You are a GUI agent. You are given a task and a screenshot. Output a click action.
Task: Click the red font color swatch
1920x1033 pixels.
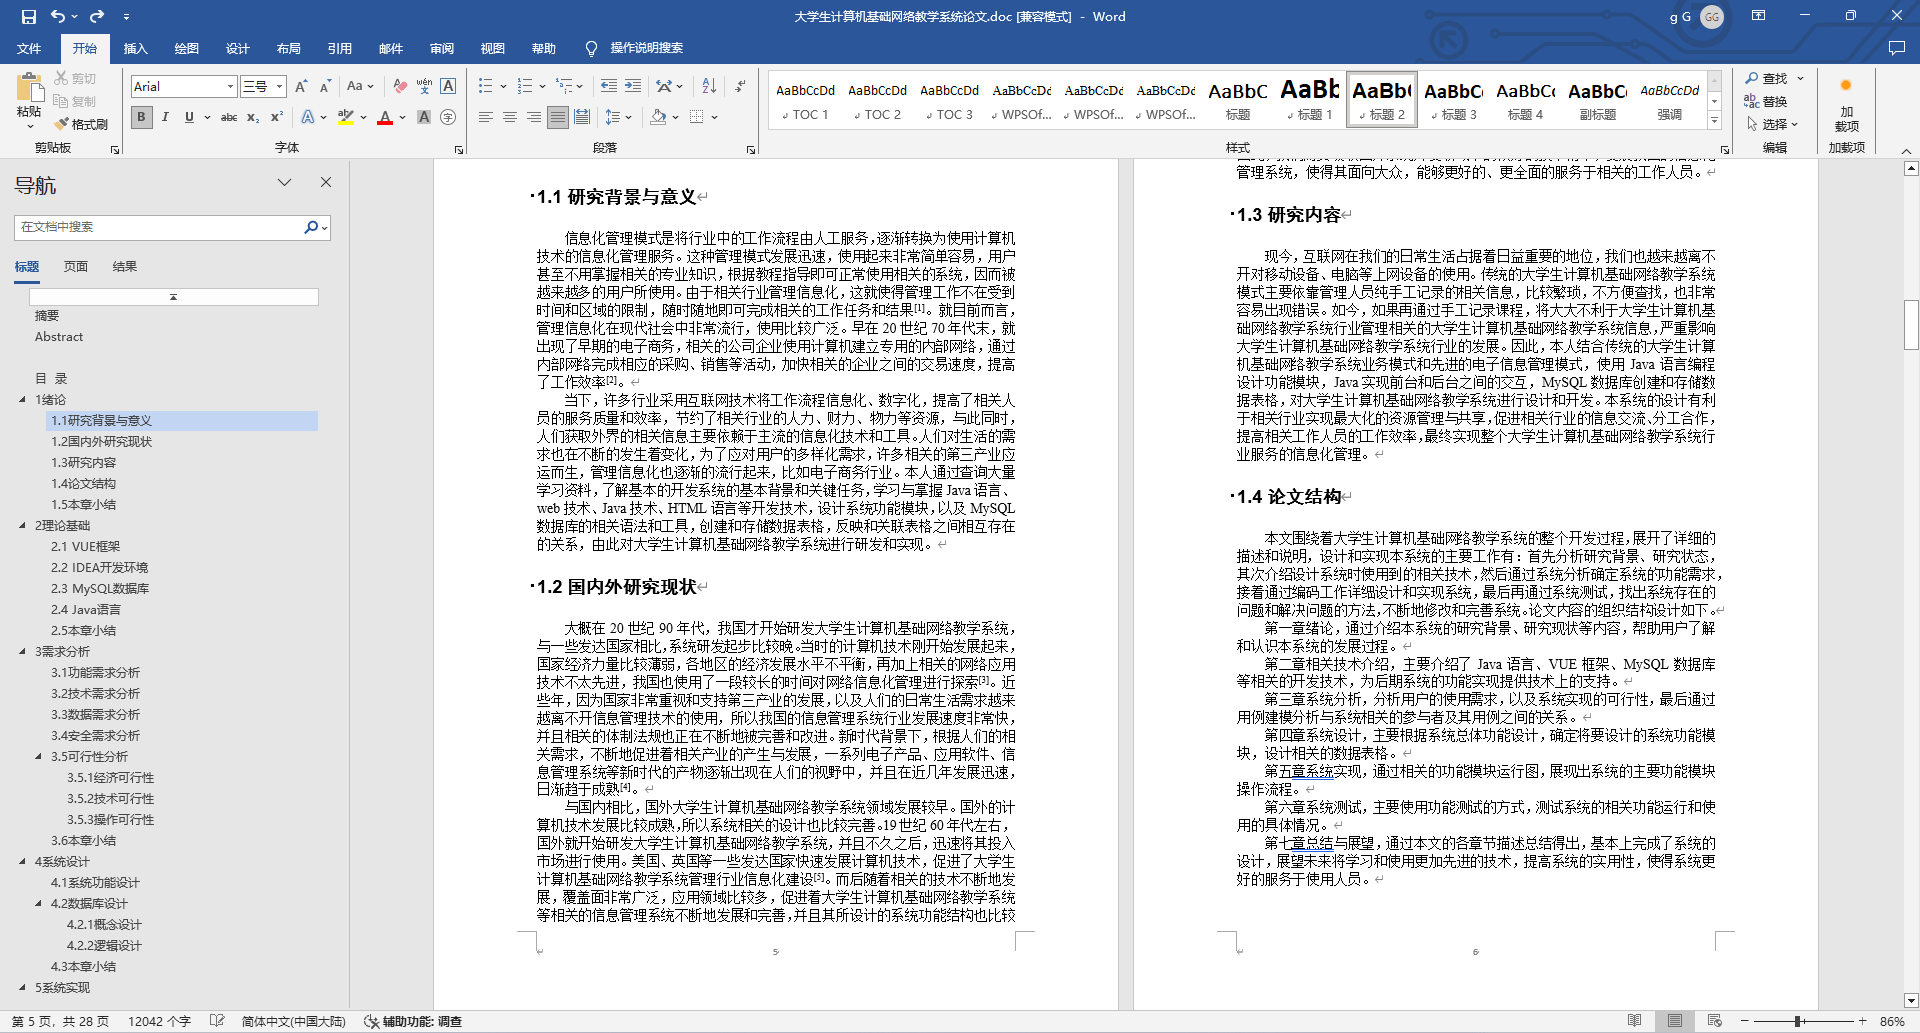pyautogui.click(x=385, y=118)
